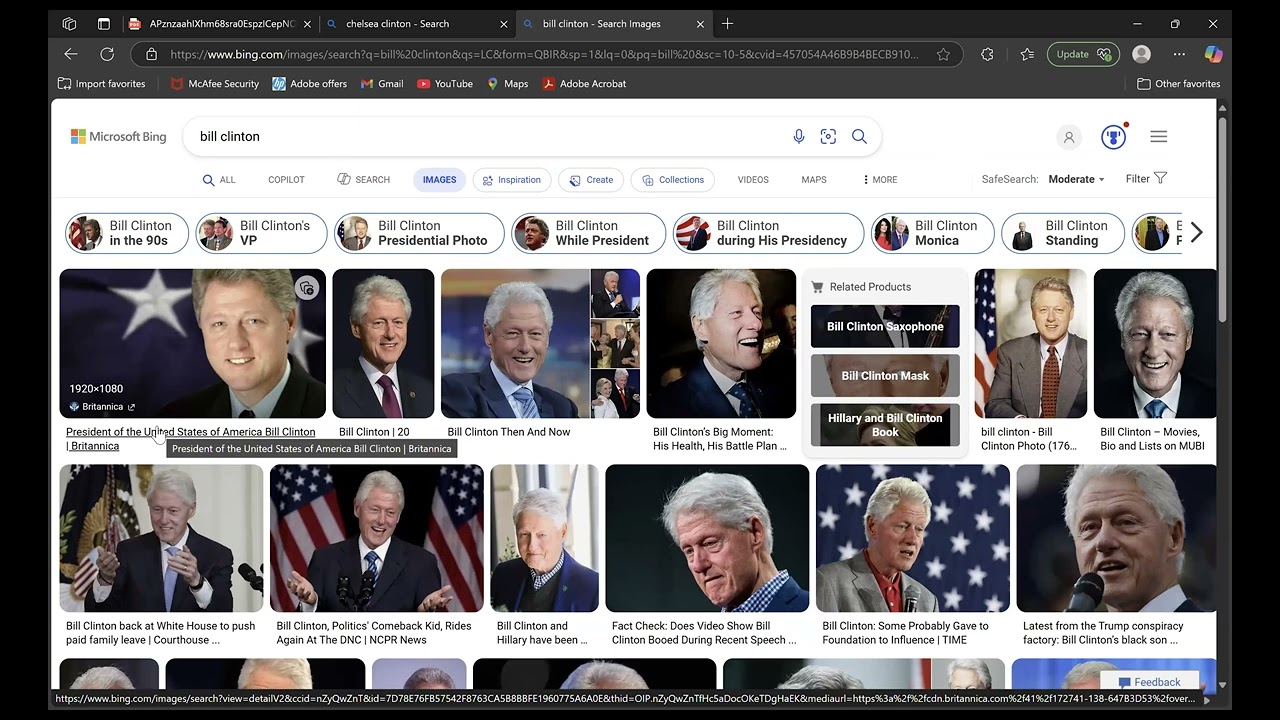1280x720 pixels.
Task: Open SafeSearch Moderate dropdown
Action: point(1076,179)
